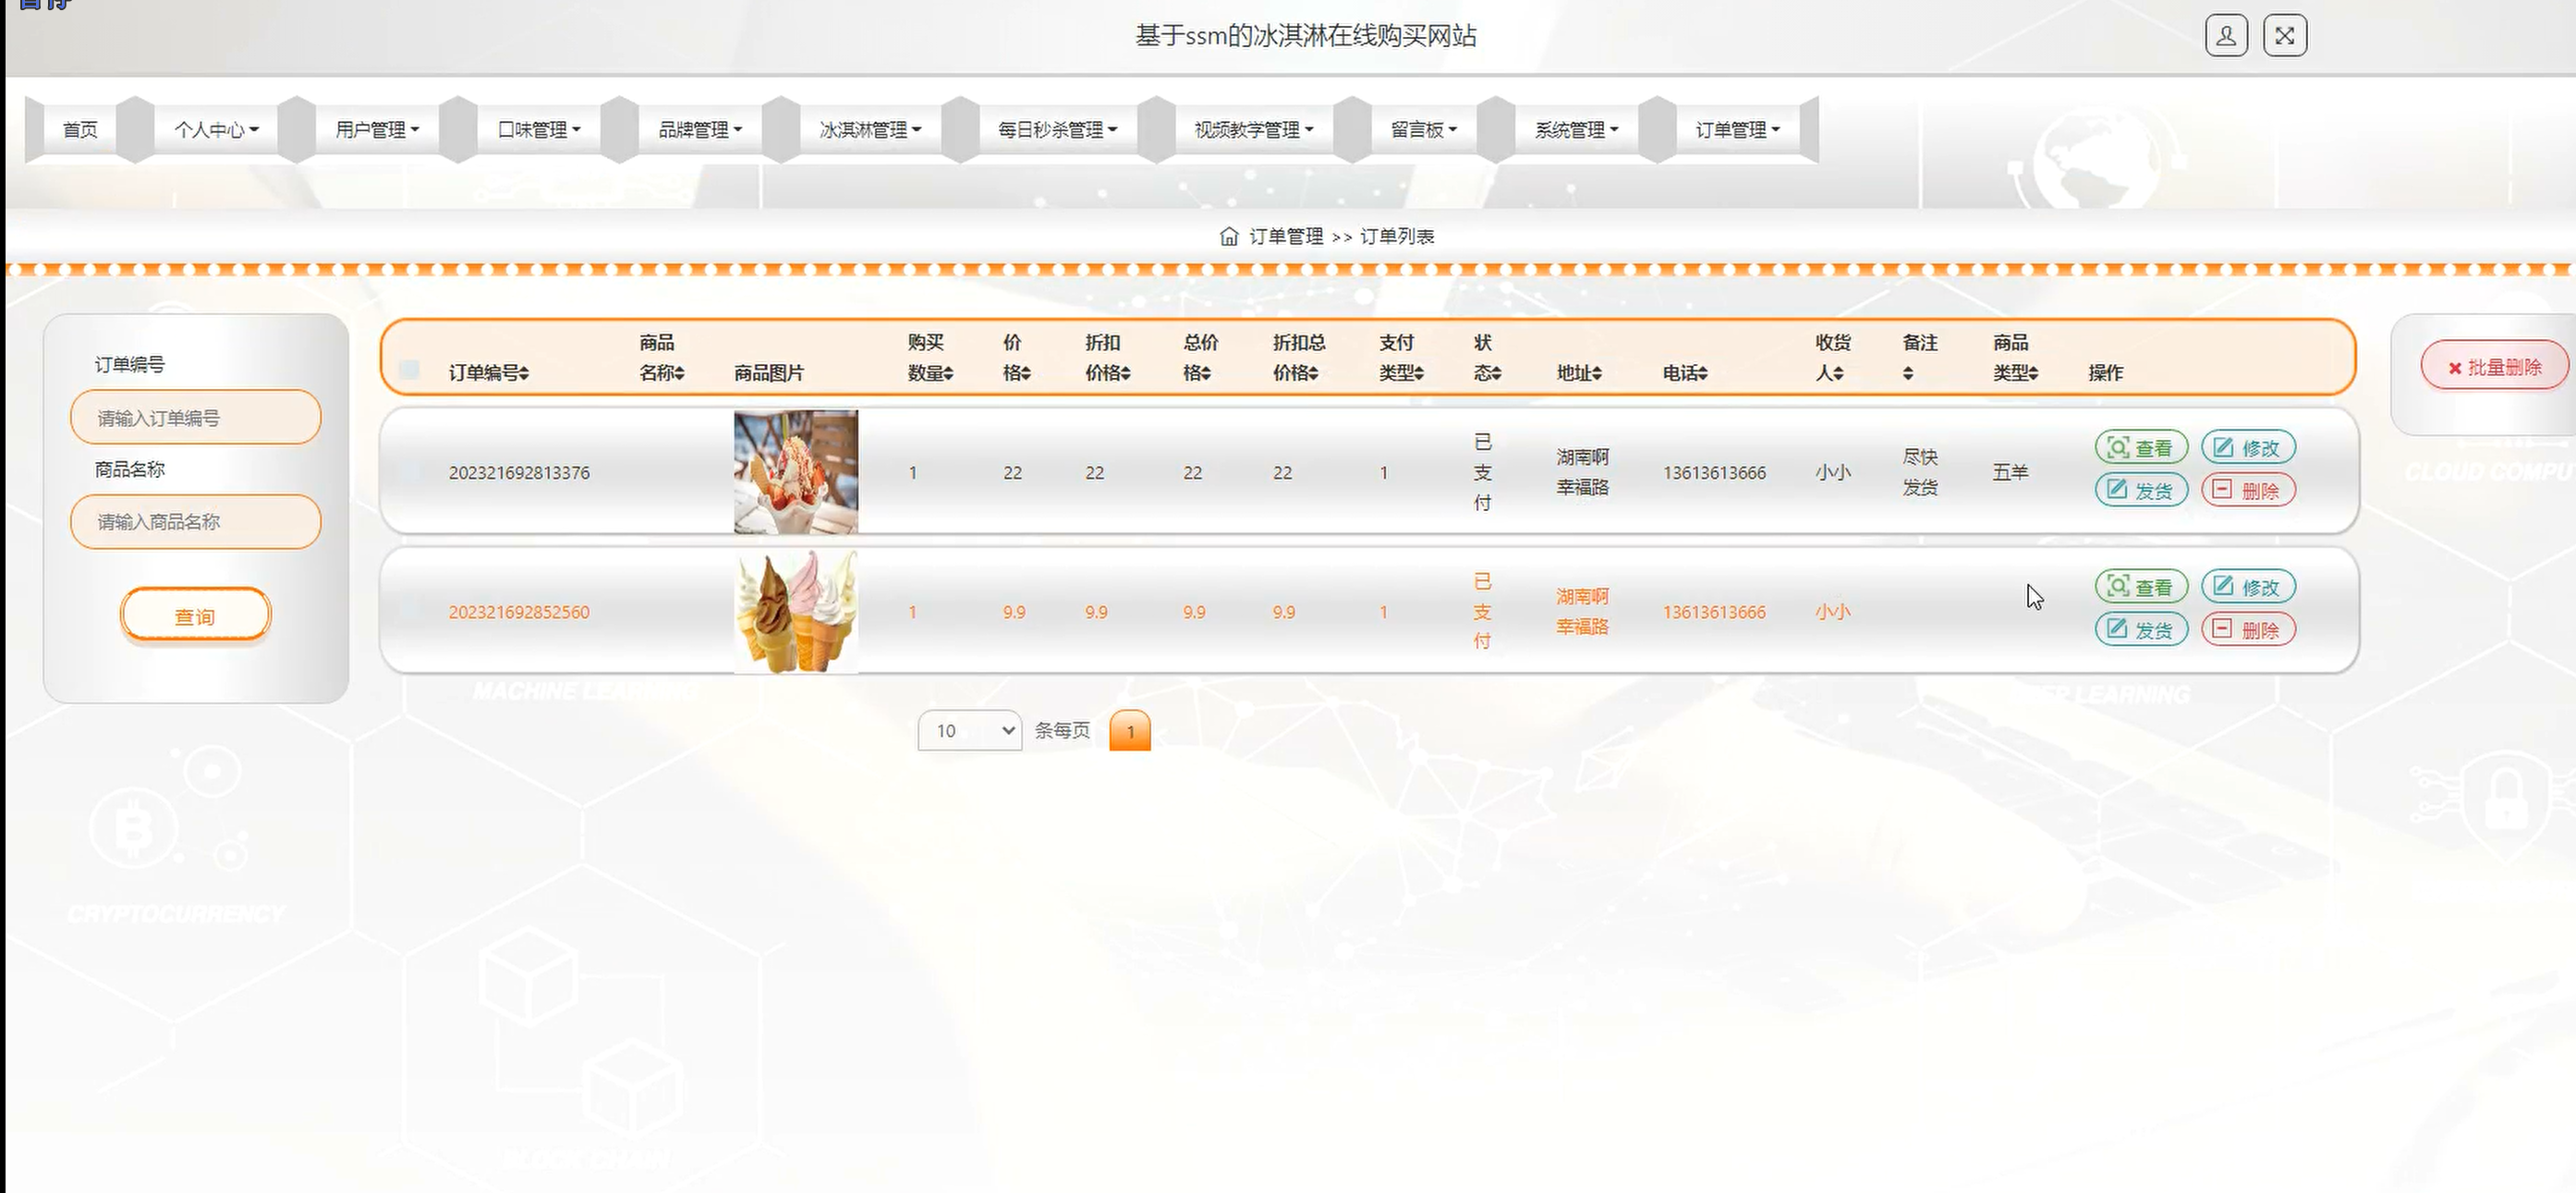View order 202321692813376 with 查看 button
This screenshot has height=1193, width=2576.
(x=2140, y=448)
